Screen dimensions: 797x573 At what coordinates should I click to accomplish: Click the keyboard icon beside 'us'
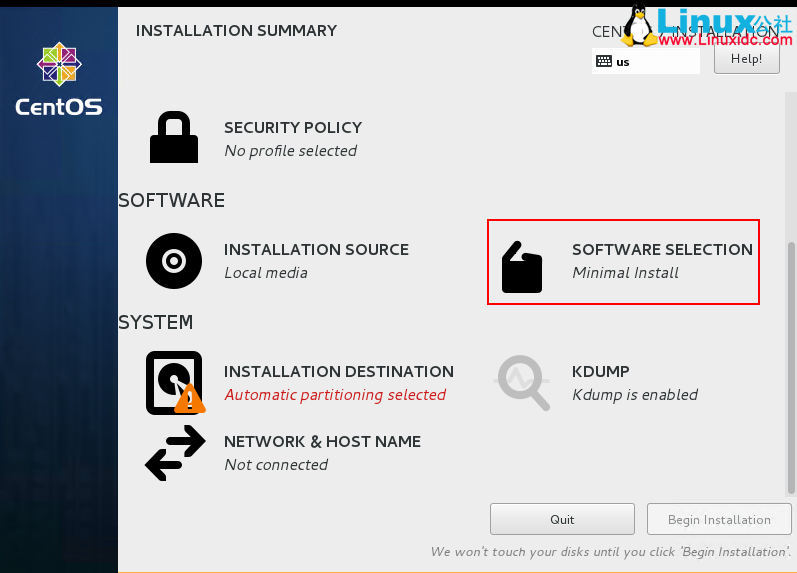(x=603, y=61)
